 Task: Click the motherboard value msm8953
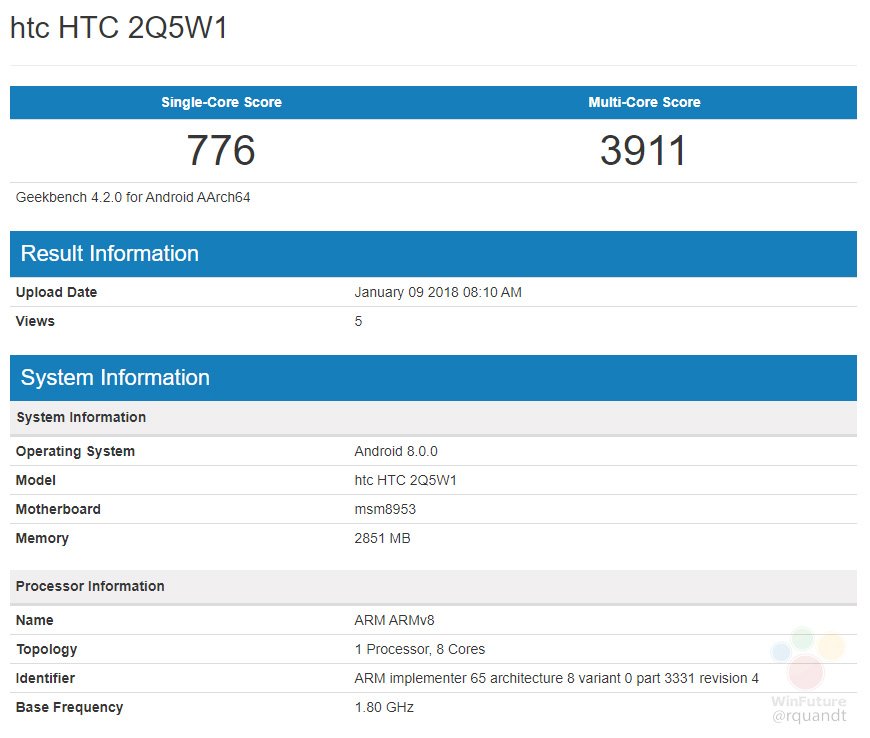pyautogui.click(x=385, y=509)
